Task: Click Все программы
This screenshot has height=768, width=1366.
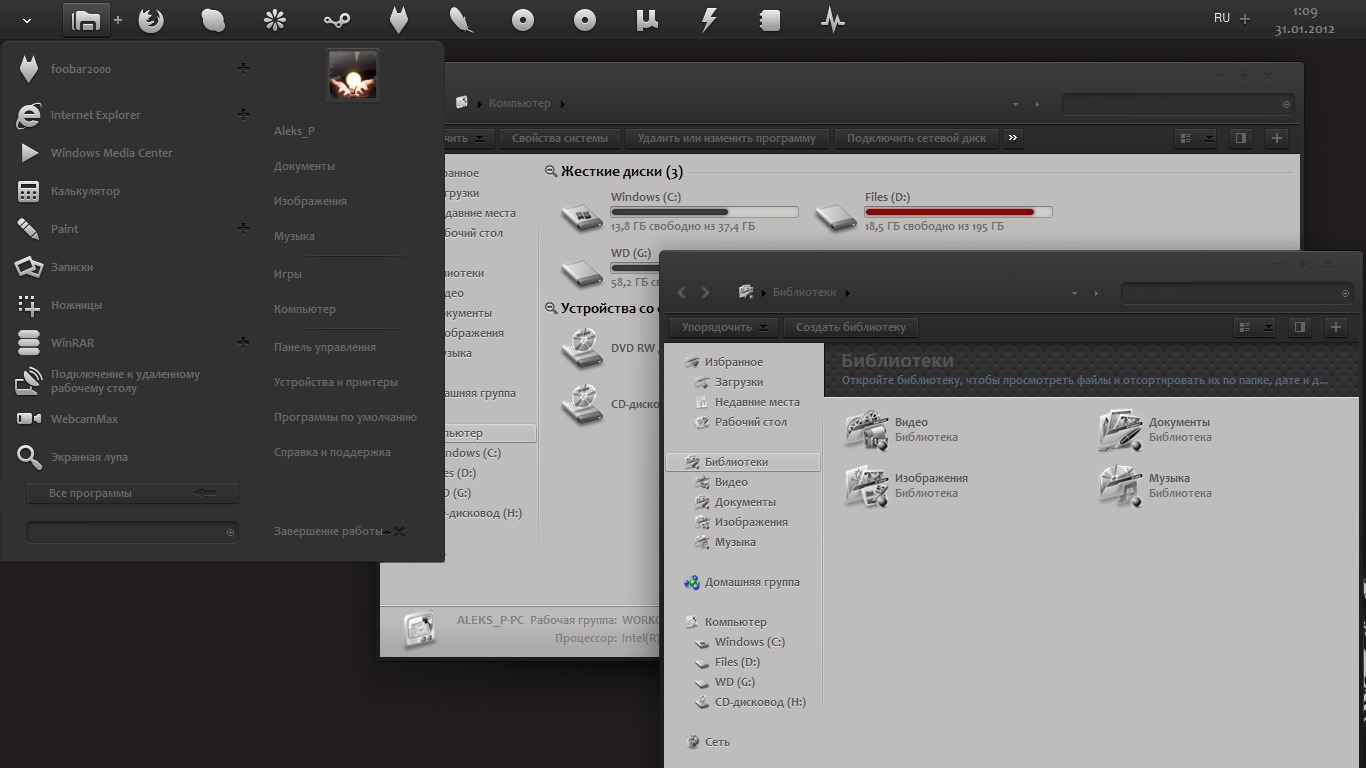Action: 132,493
